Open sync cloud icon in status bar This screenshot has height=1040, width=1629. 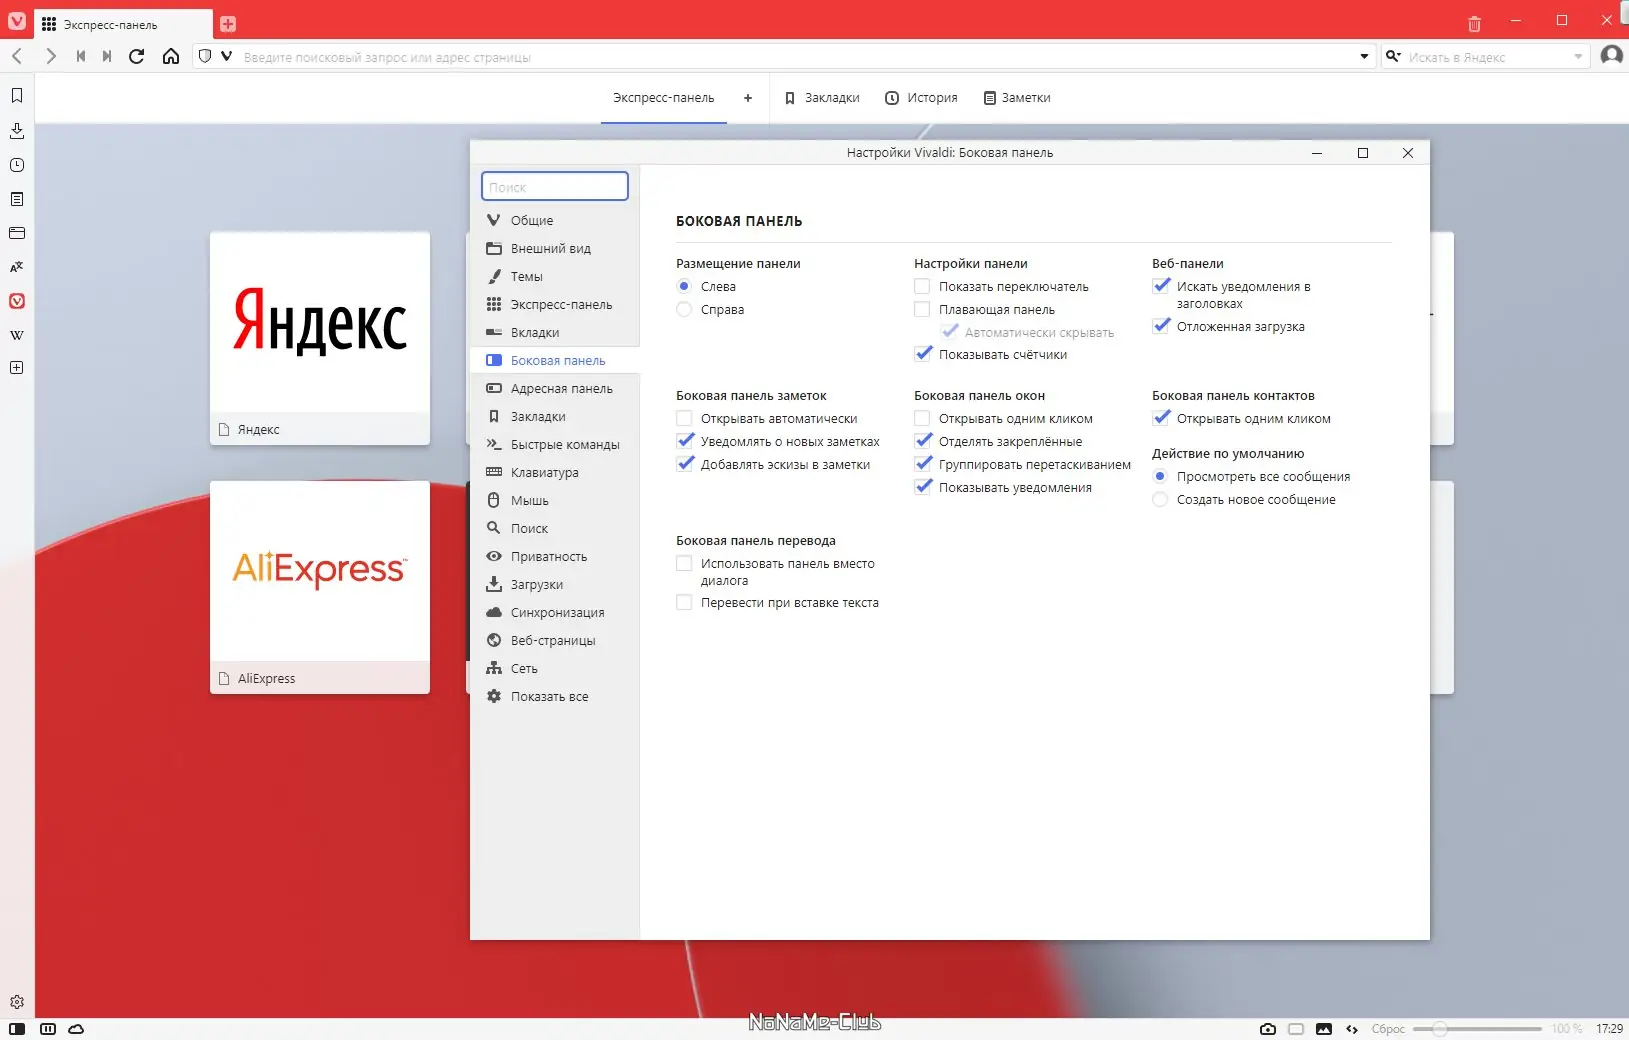[x=76, y=1029]
